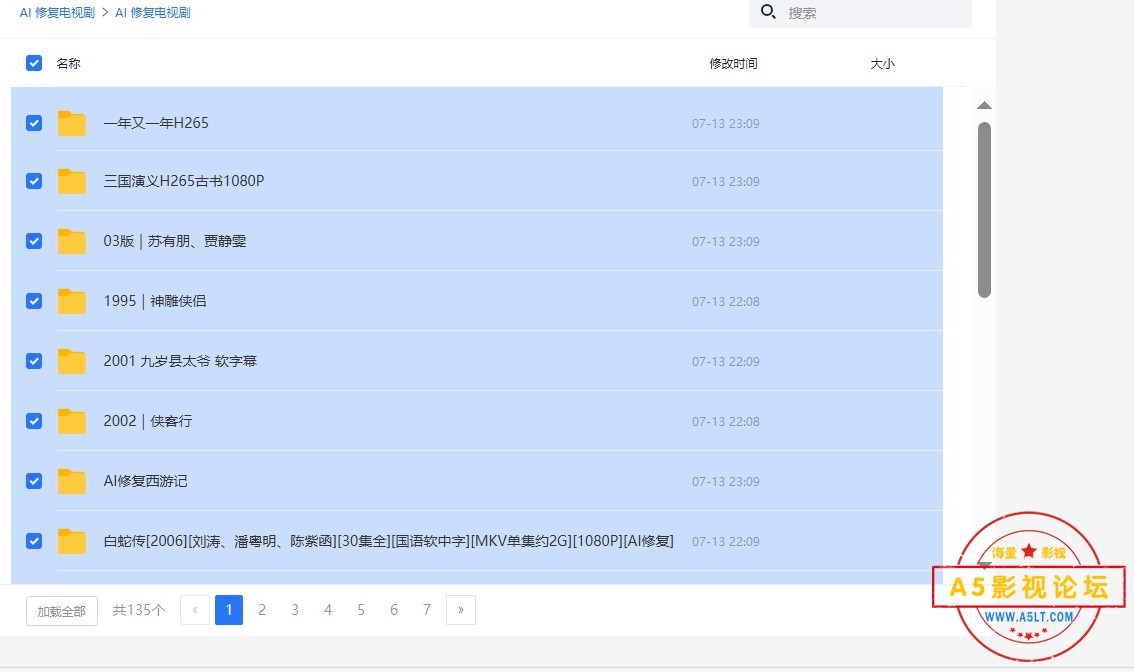Image resolution: width=1134 pixels, height=672 pixels.
Task: Open the 2002 侠客行 folder icon
Action: click(72, 422)
